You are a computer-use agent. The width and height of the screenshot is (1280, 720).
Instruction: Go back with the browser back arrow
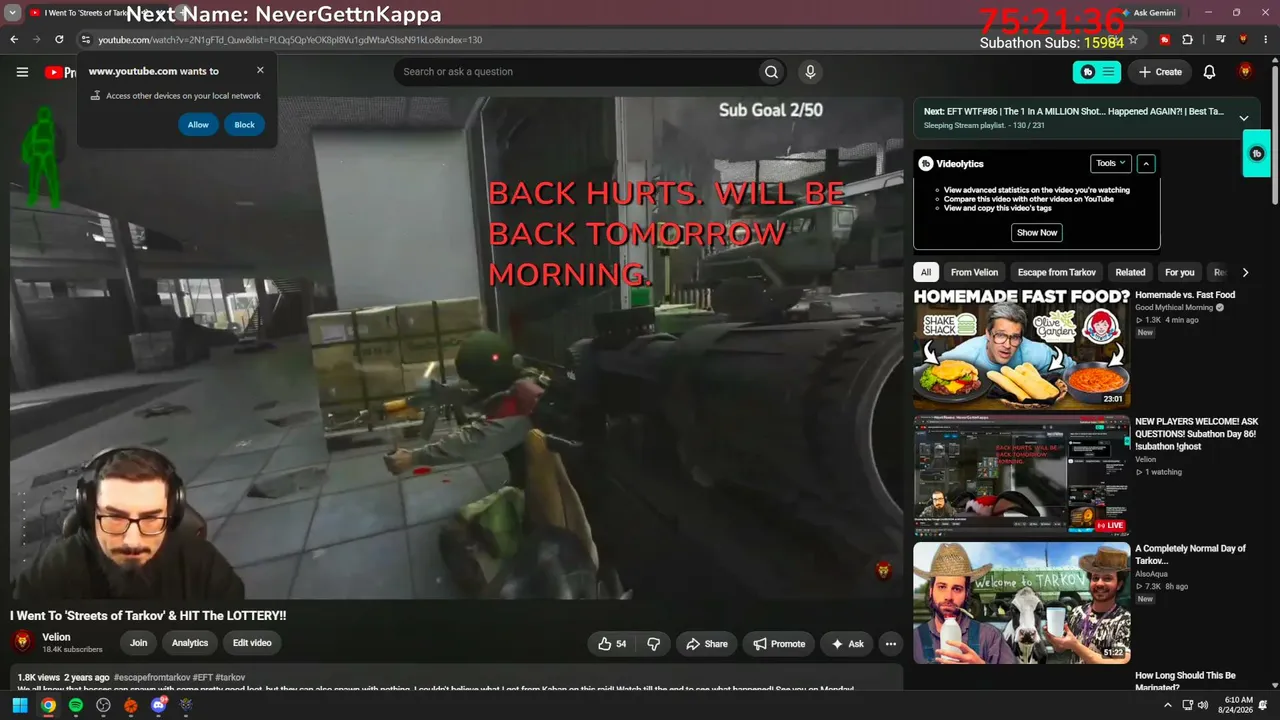[x=14, y=40]
